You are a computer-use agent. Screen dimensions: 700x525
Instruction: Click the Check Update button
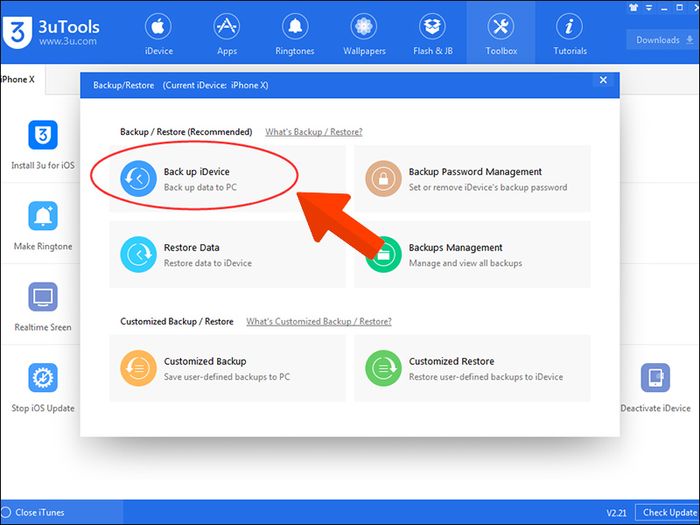[x=667, y=512]
